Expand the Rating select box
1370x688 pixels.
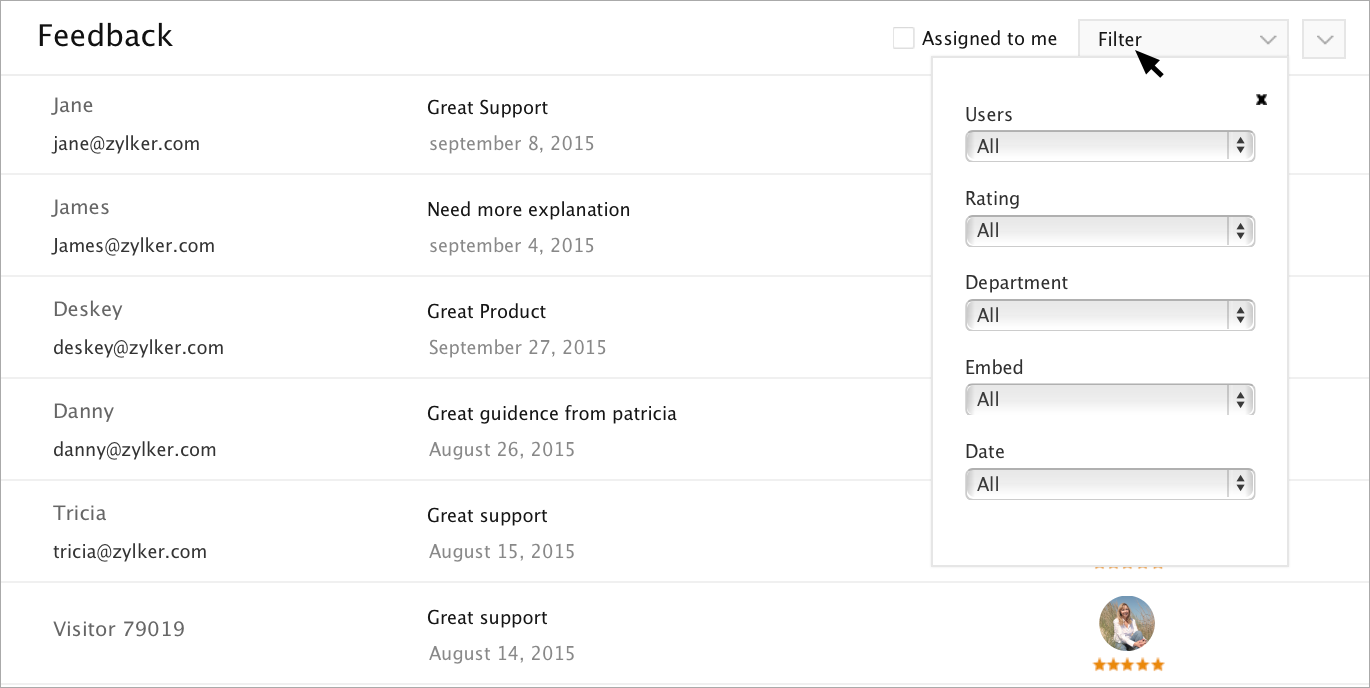point(1109,231)
